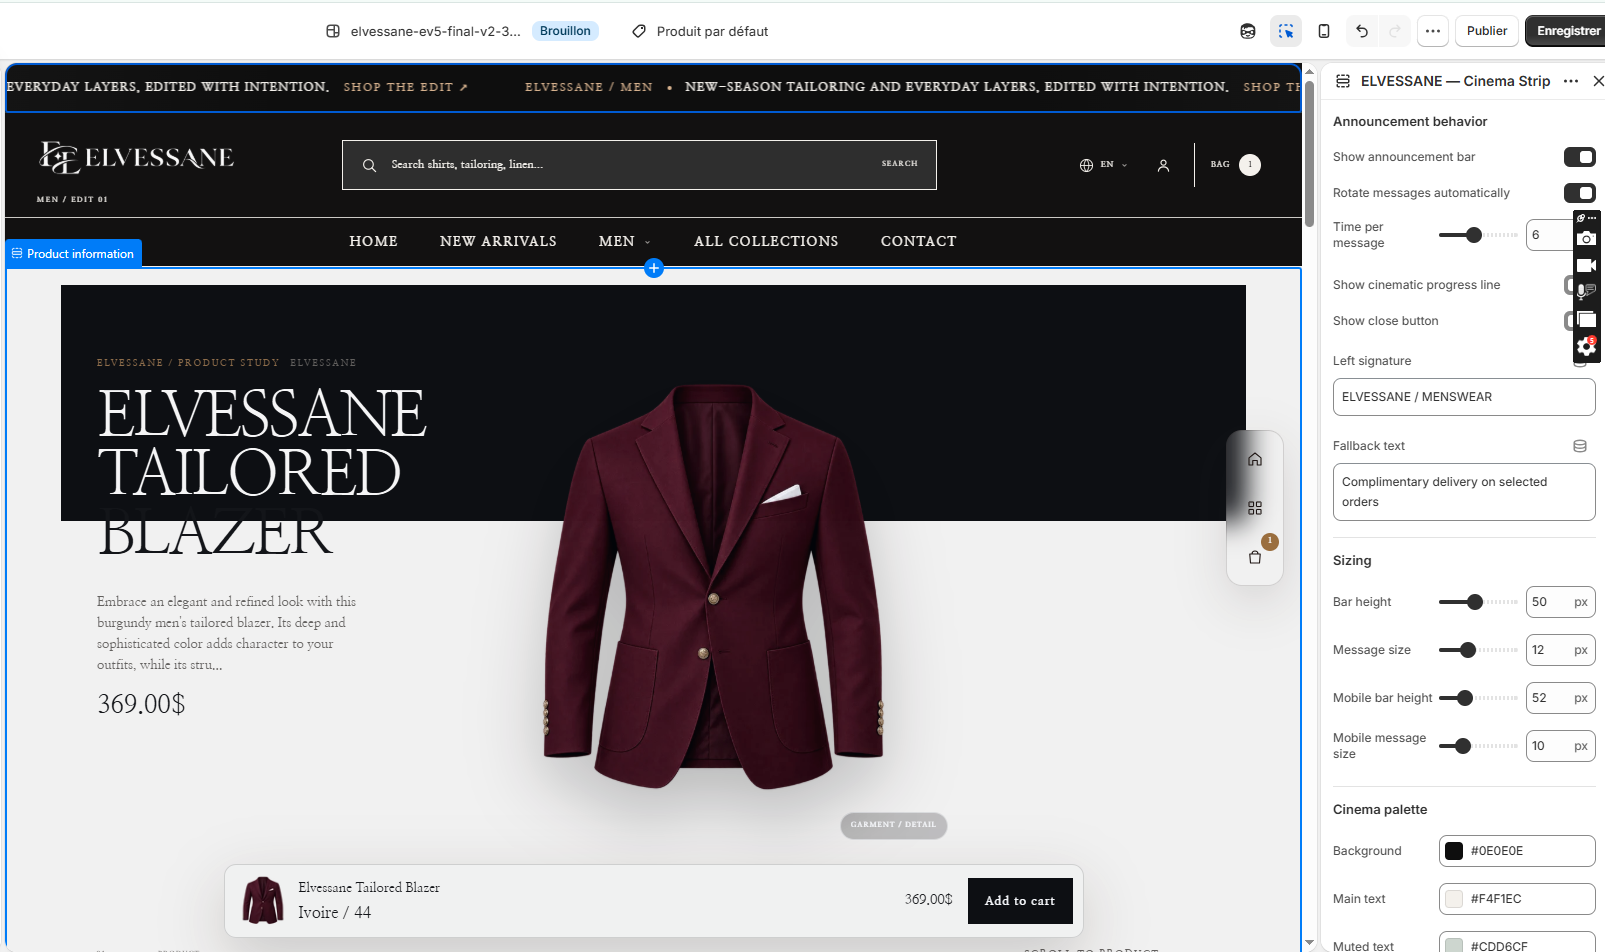Screen dimensions: 1605x952
Task: Click the Enregistrer save button
Action: [x=1567, y=31]
